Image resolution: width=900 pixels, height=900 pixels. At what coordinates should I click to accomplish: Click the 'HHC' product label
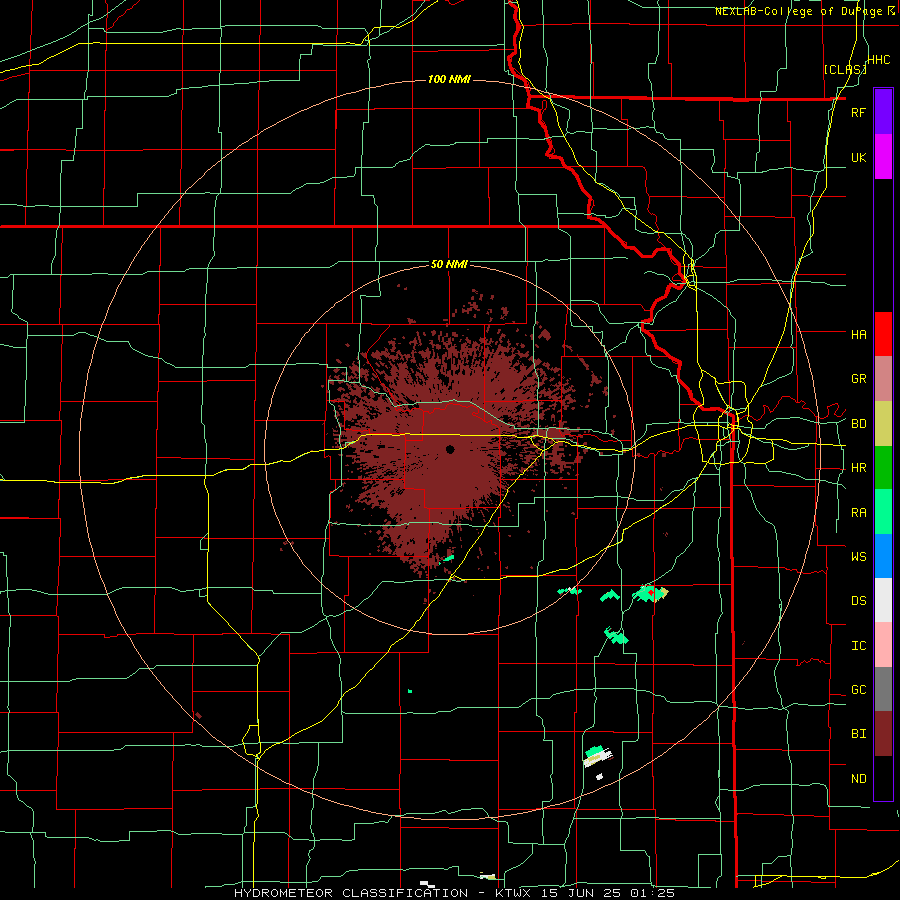coord(878,60)
